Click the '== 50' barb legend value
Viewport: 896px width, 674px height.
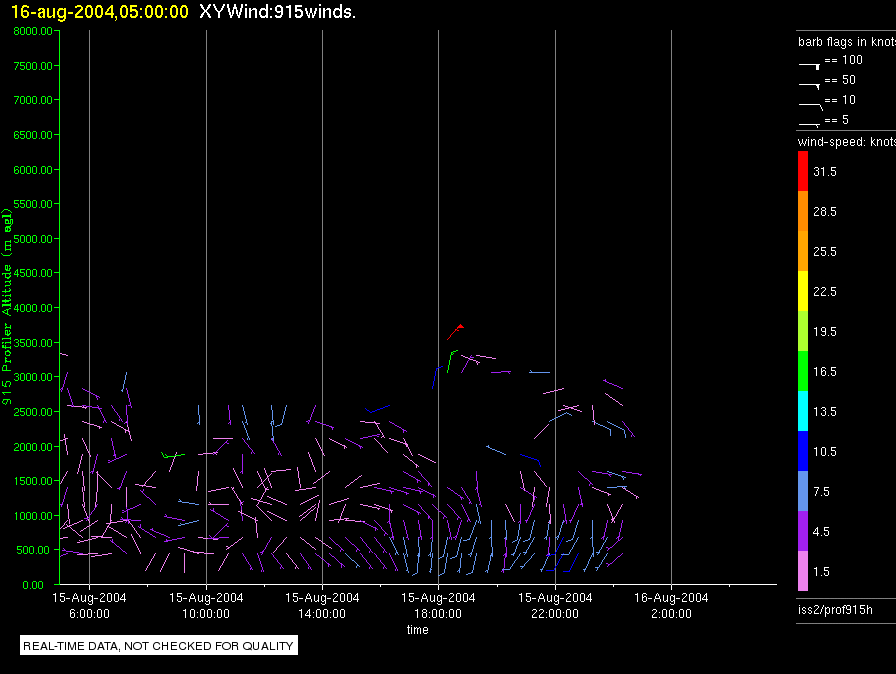click(840, 79)
